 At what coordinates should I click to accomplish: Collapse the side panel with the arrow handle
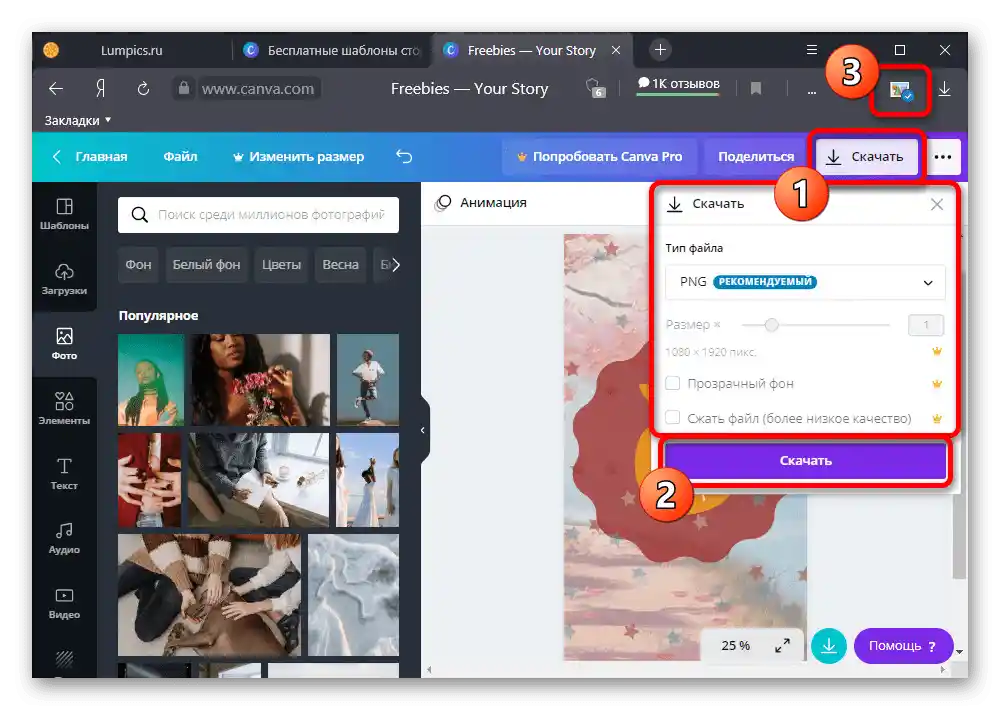(423, 430)
